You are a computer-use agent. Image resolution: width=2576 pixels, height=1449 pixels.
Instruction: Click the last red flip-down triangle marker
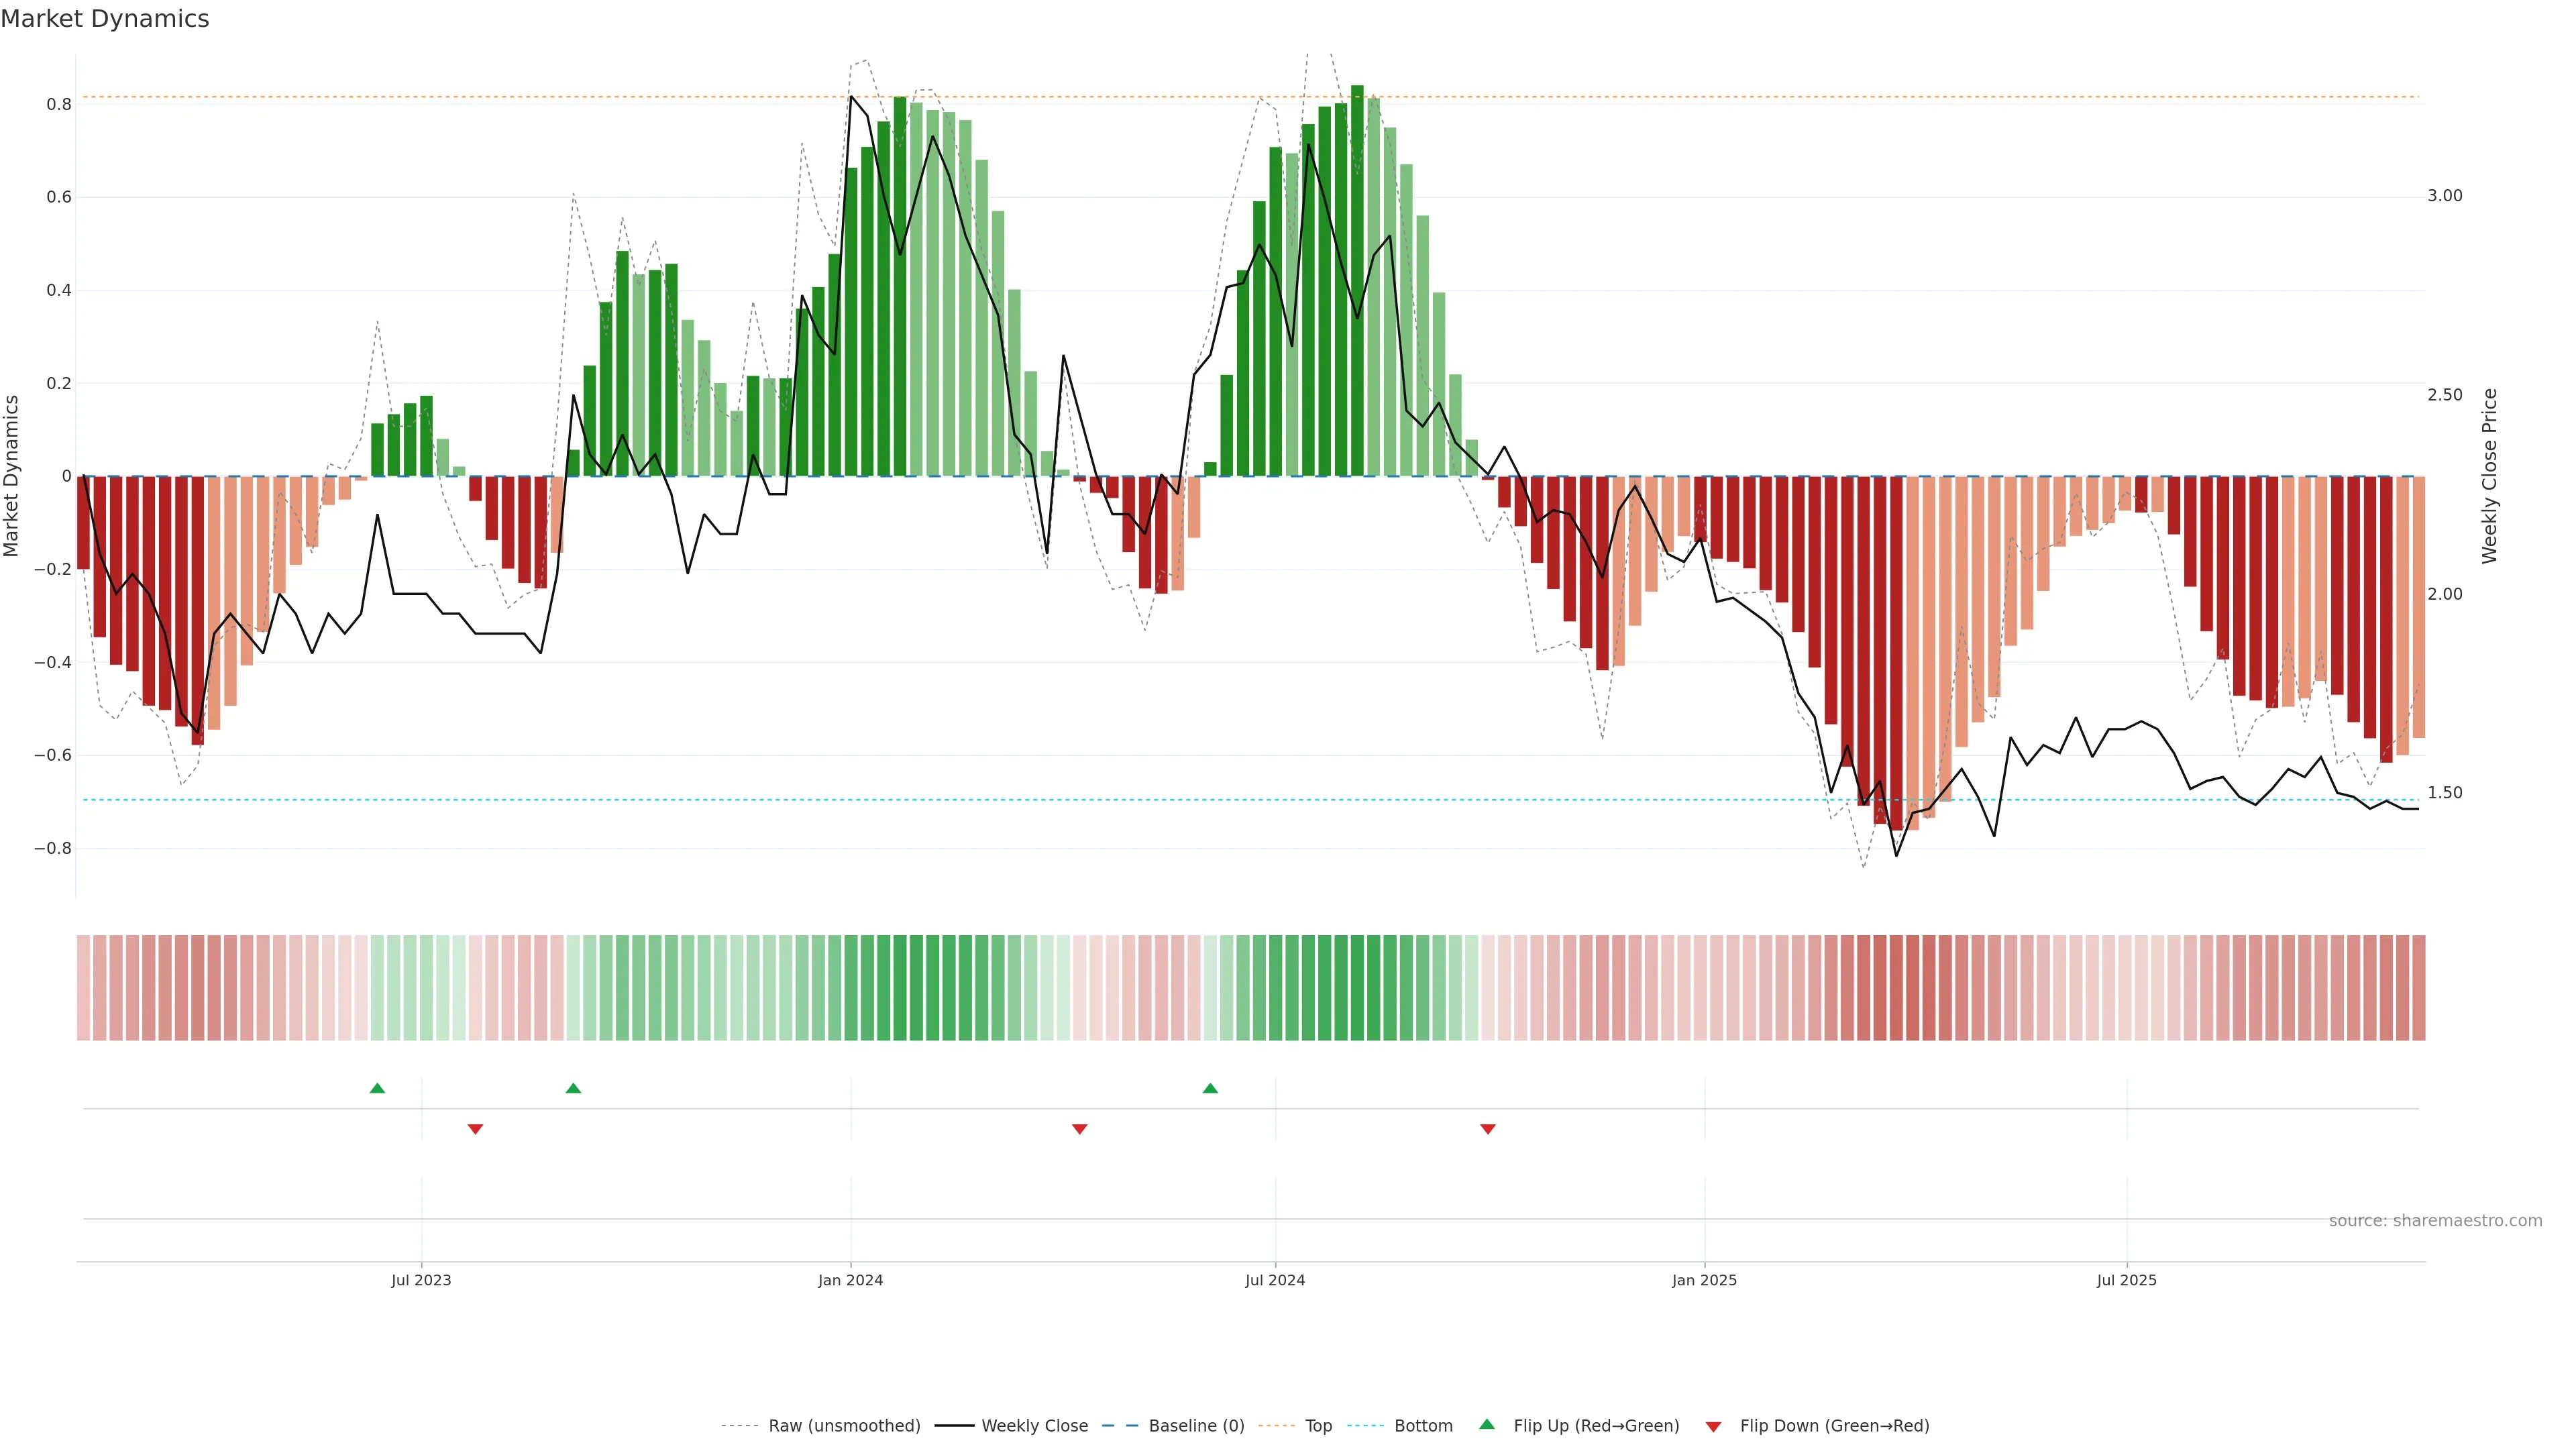point(1488,1129)
